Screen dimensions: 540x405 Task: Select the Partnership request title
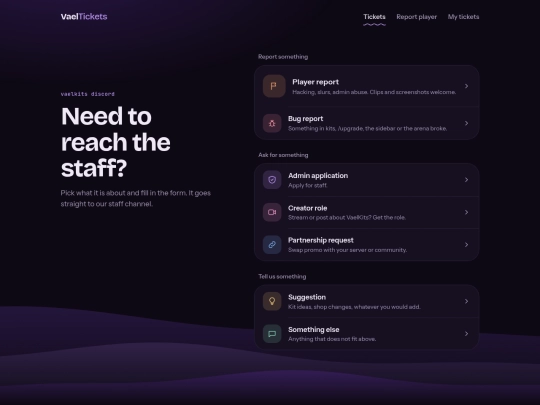point(321,240)
